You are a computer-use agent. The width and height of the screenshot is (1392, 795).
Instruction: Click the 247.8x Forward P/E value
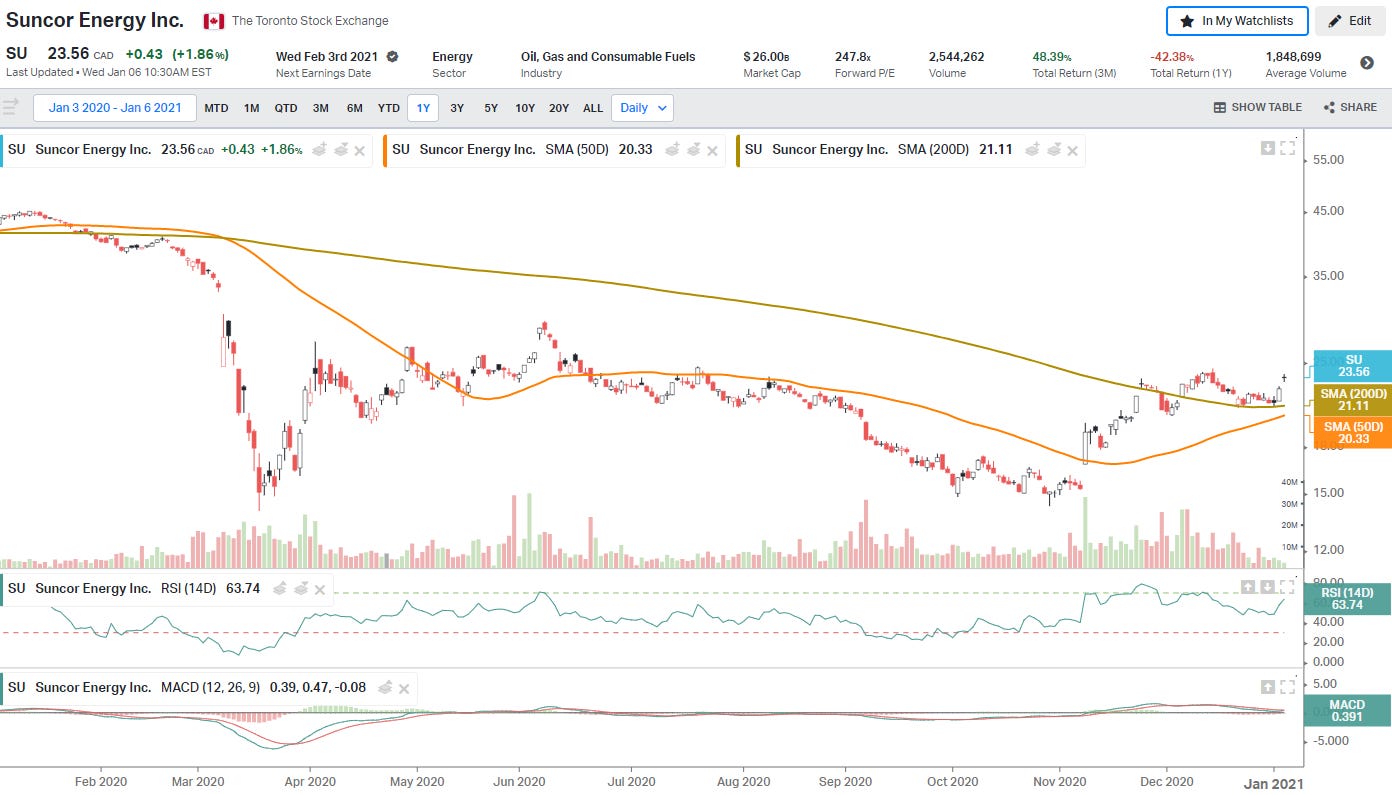[x=853, y=57]
